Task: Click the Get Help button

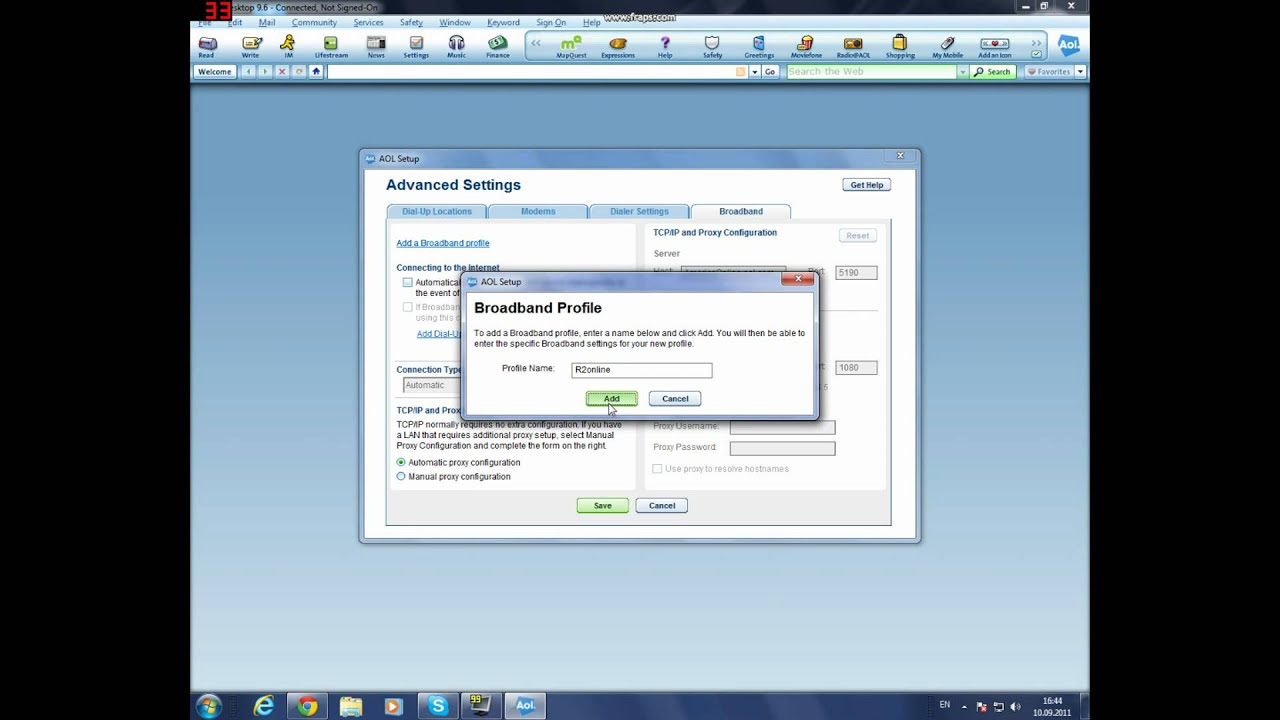Action: (x=866, y=185)
